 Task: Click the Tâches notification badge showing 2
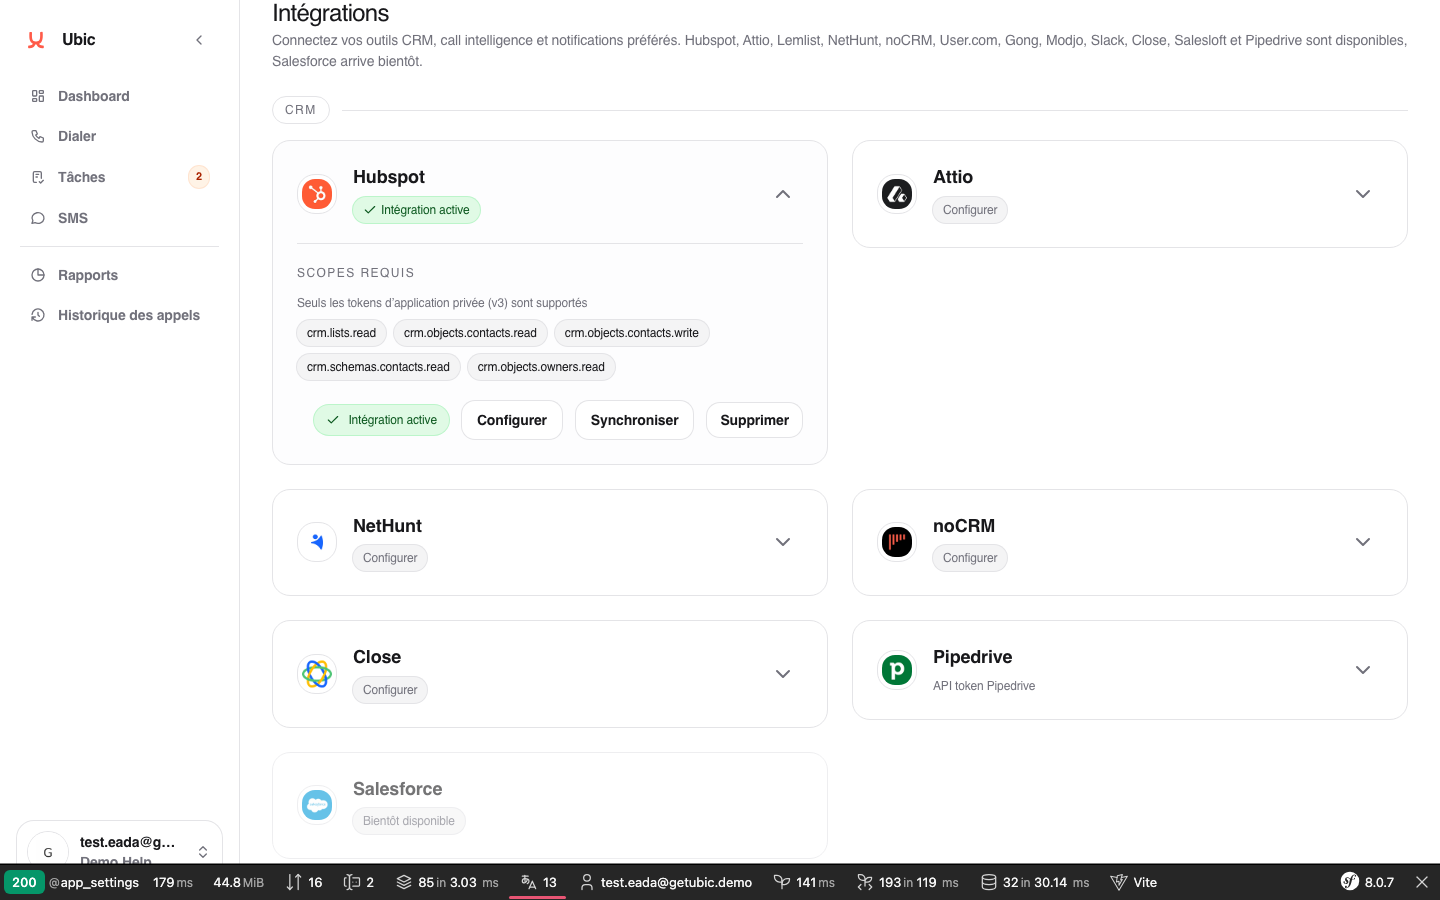tap(199, 177)
